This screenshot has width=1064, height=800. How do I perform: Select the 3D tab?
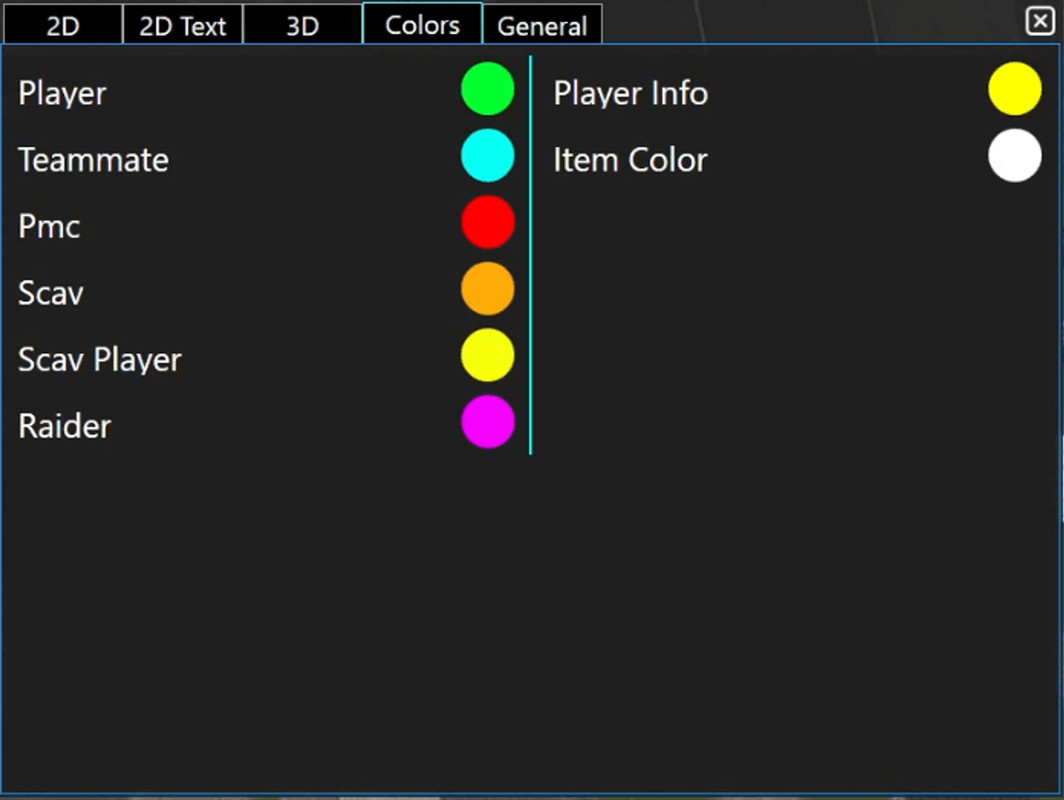click(x=303, y=24)
